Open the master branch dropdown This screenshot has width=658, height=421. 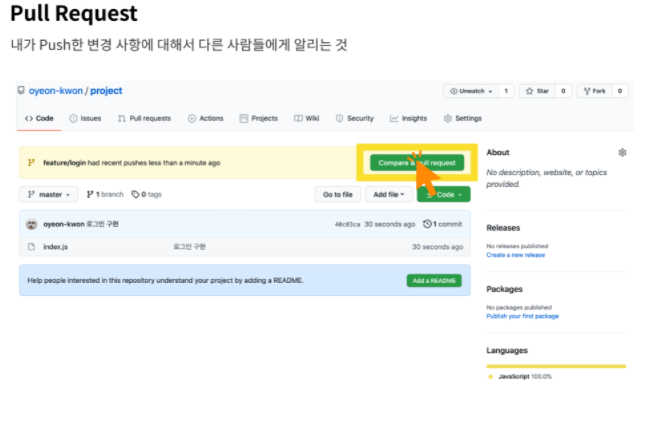tap(49, 194)
